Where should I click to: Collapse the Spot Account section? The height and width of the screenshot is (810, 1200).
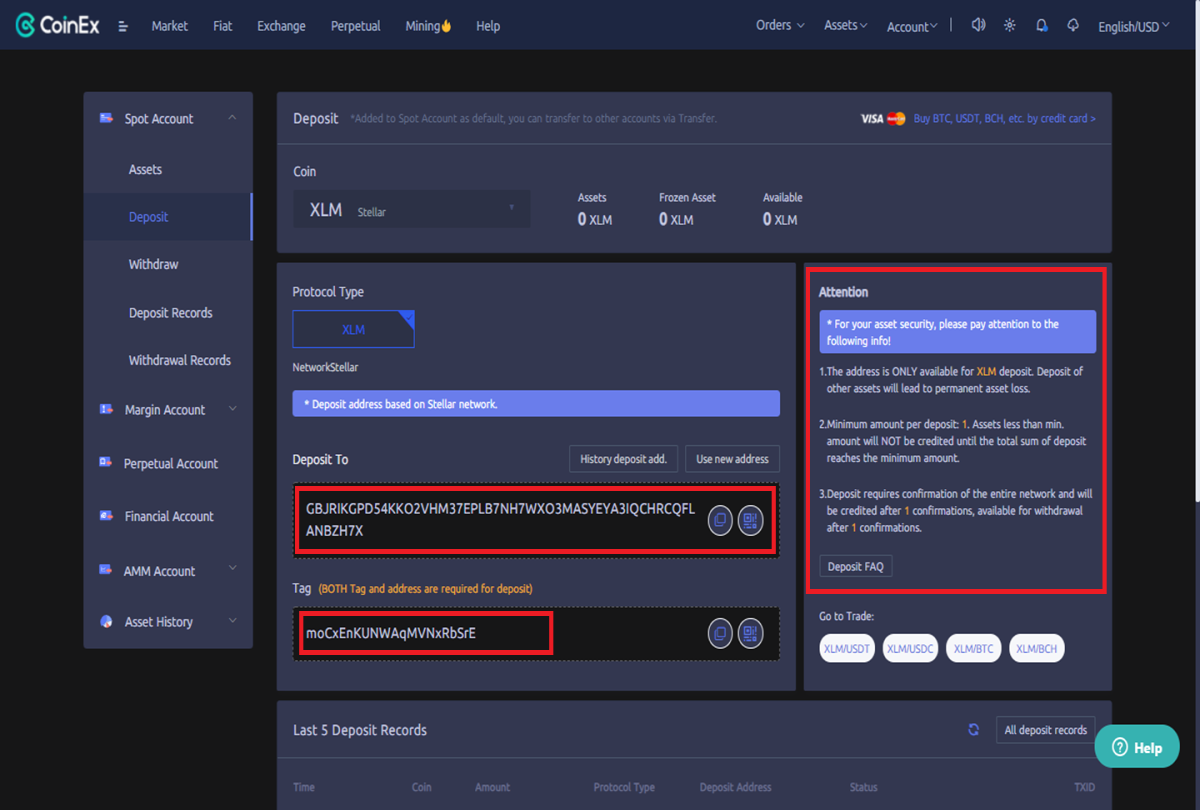click(x=233, y=118)
